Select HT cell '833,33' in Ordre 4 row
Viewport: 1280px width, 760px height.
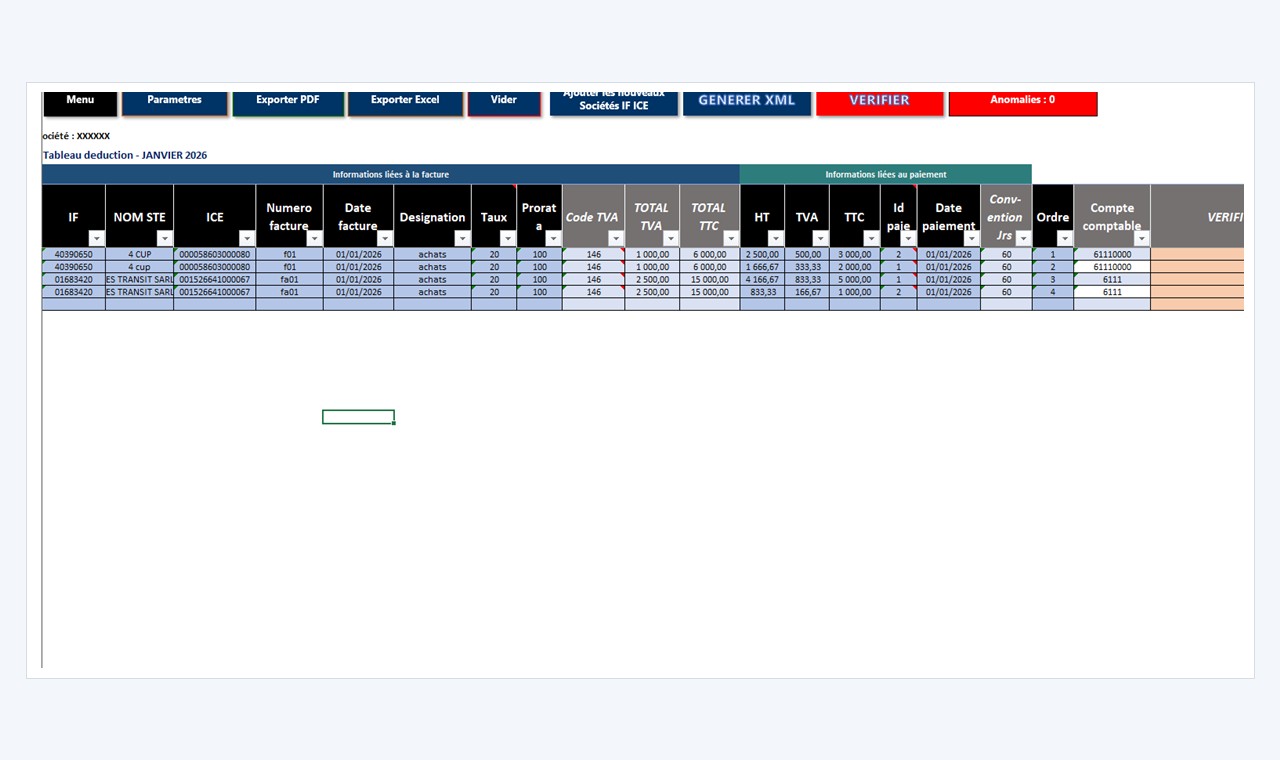(x=762, y=292)
